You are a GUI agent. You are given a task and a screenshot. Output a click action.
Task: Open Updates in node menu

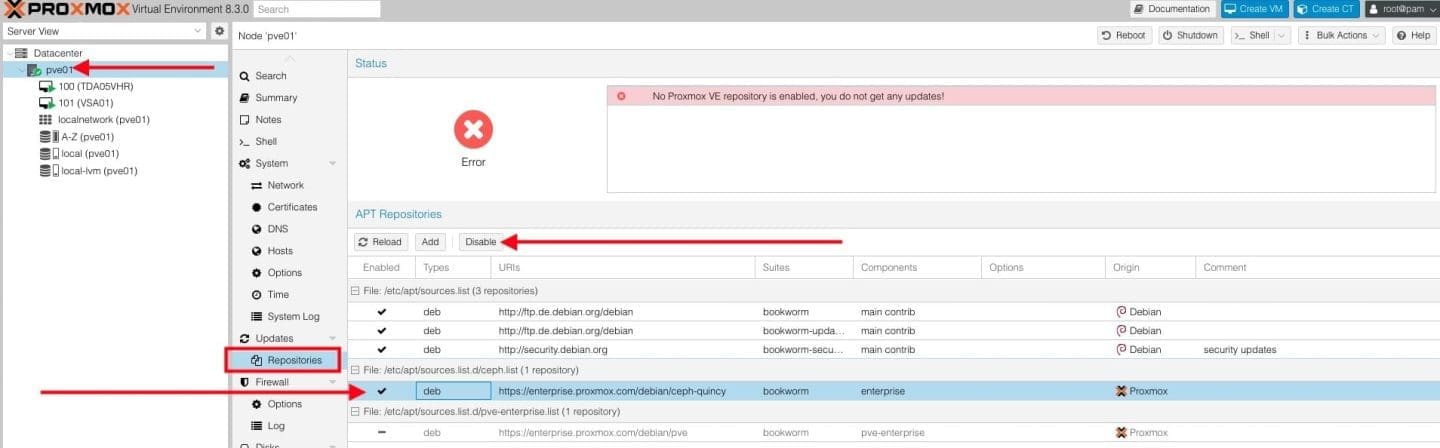(274, 339)
